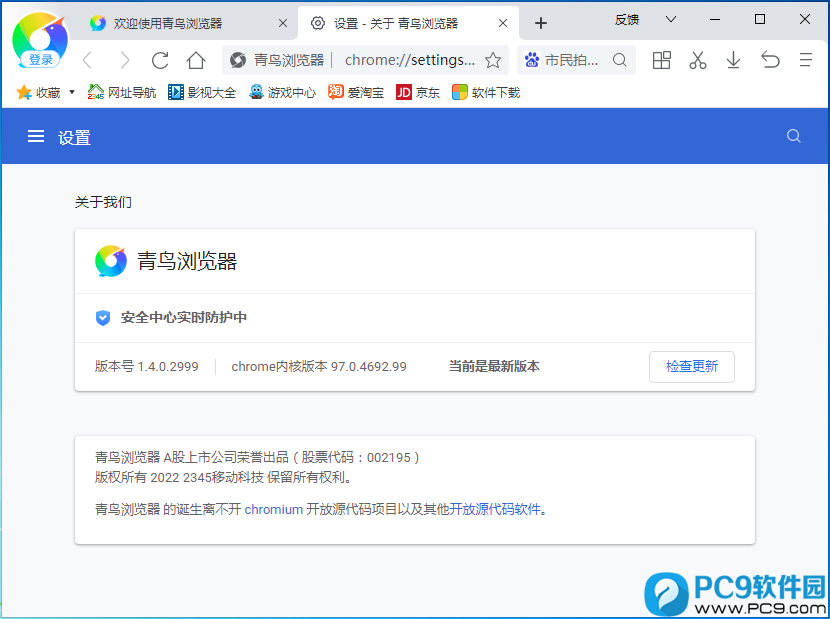830x619 pixels.
Task: Expand the 收藏 dropdown arrow
Action: (72, 92)
